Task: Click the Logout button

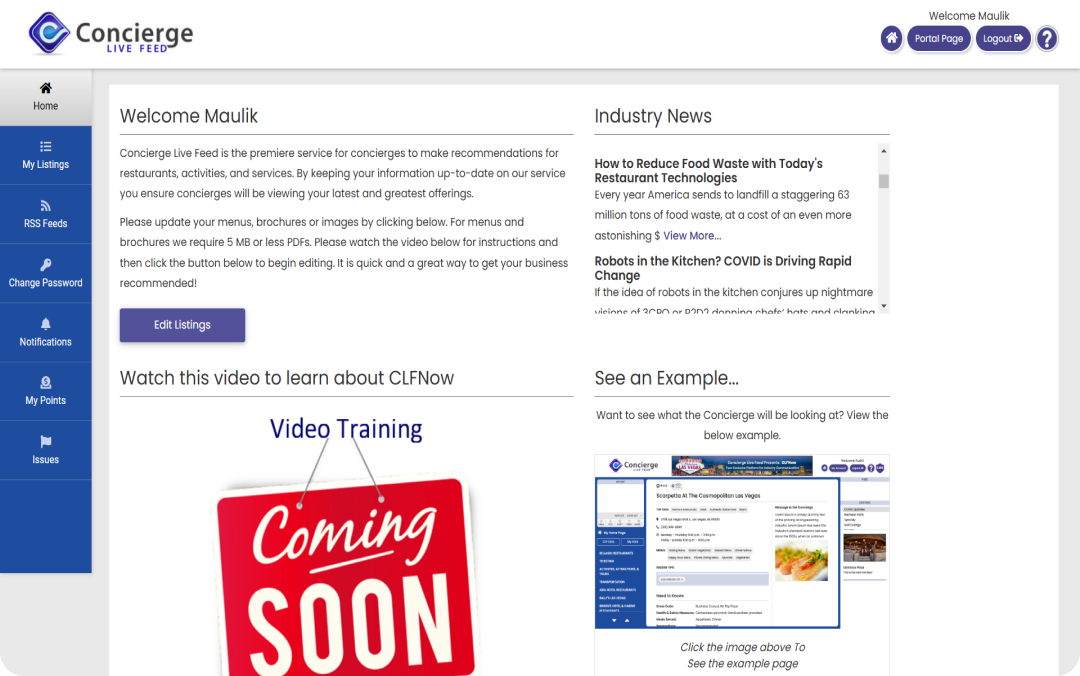Action: 1003,39
